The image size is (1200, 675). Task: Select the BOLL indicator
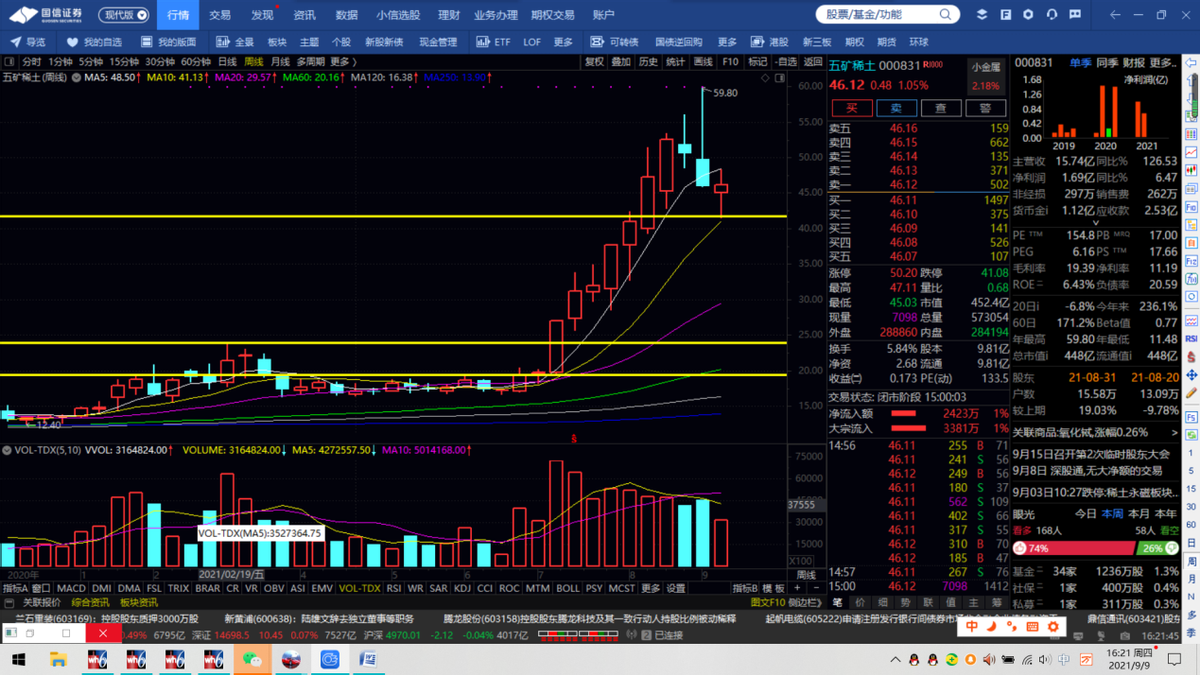tap(567, 589)
